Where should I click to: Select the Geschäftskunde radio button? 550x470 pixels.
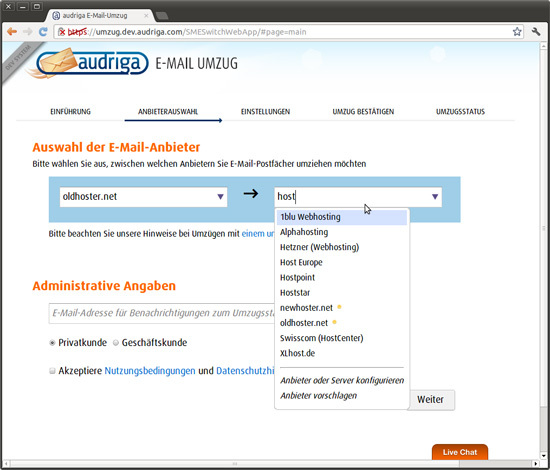[x=116, y=343]
